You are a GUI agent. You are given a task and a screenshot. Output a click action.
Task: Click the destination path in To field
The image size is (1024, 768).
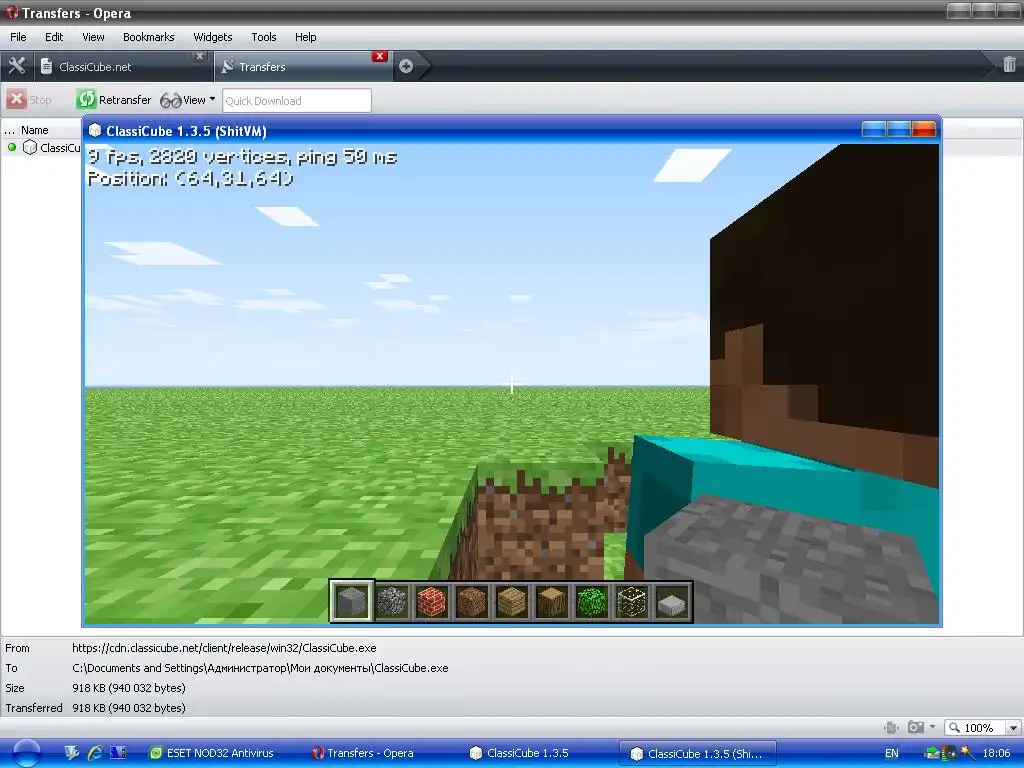click(260, 668)
